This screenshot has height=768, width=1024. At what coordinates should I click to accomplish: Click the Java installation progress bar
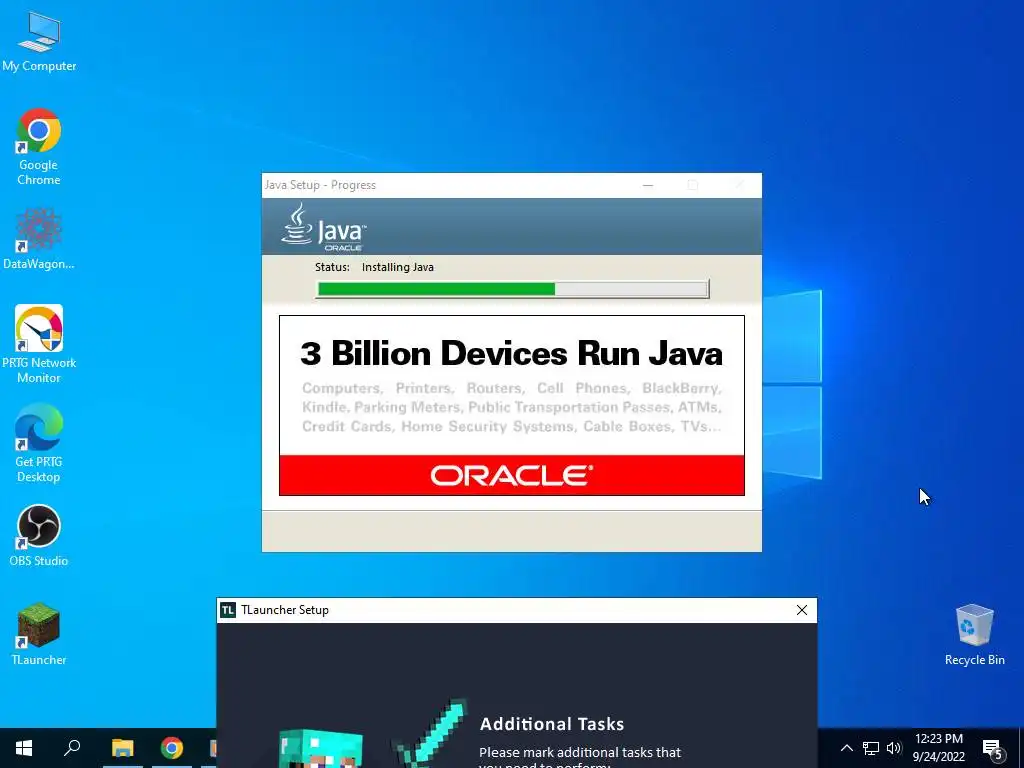tap(512, 289)
